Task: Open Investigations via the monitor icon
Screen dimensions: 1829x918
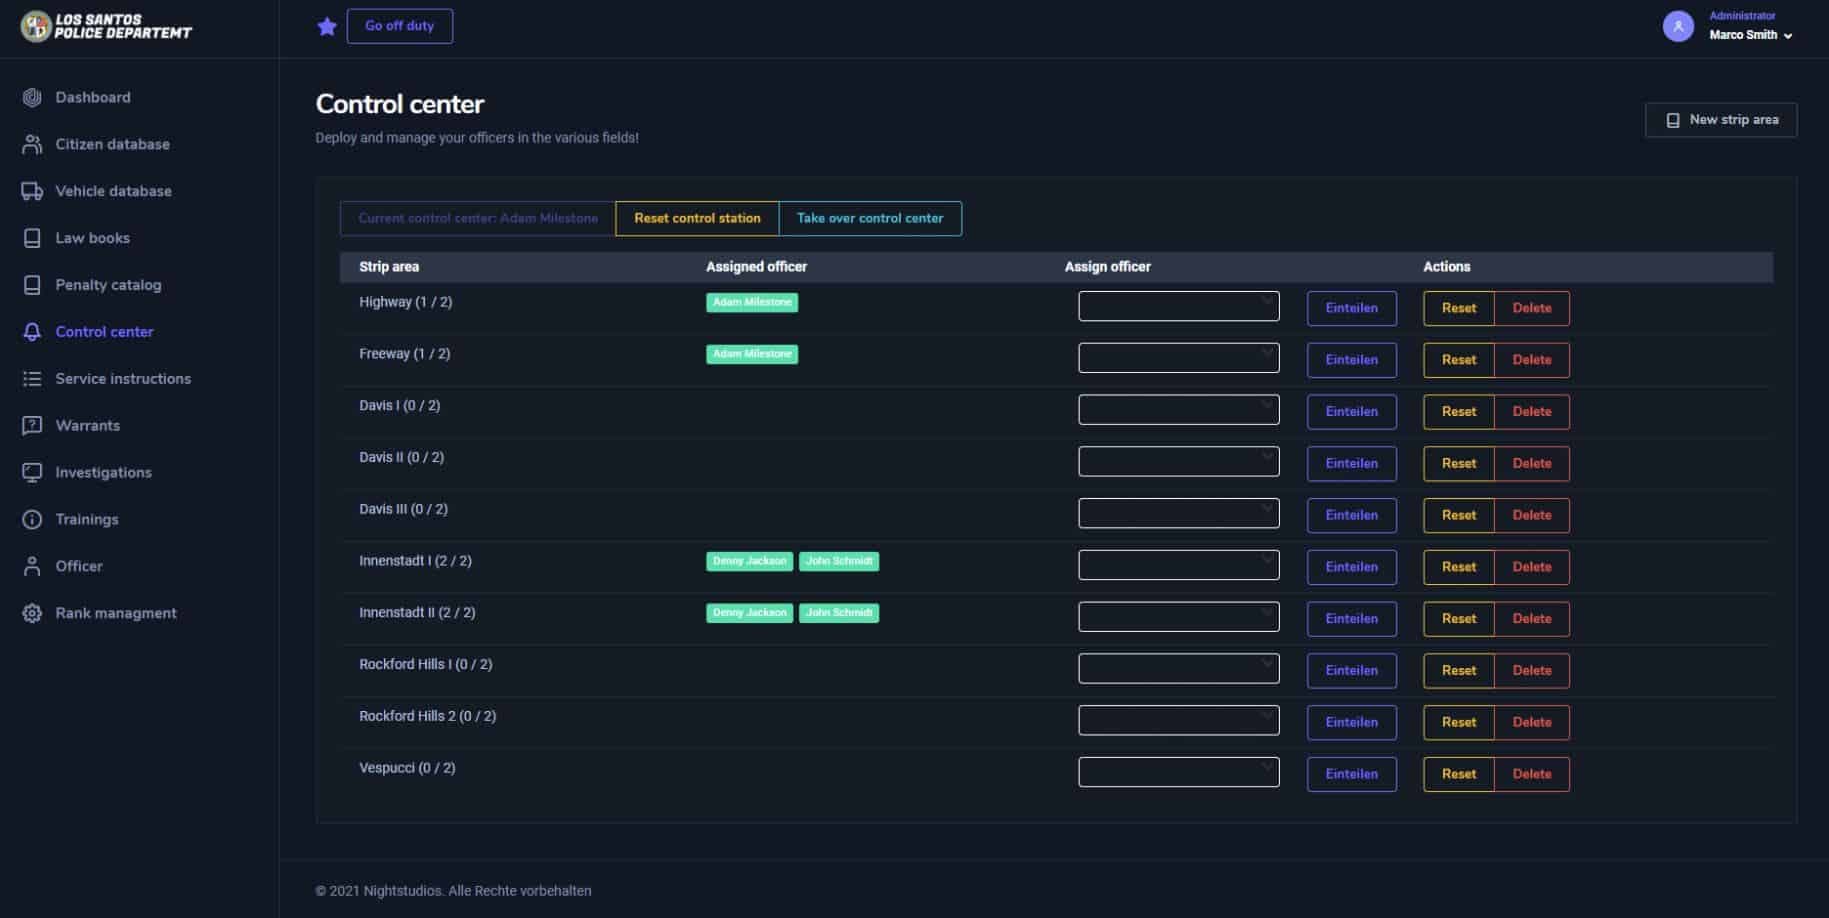Action: pos(30,472)
